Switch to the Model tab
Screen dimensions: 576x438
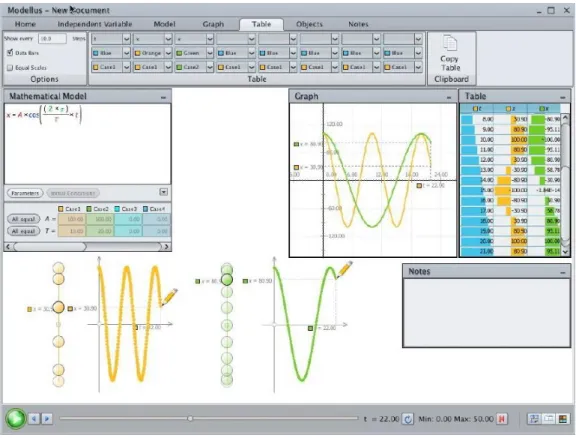pos(164,24)
